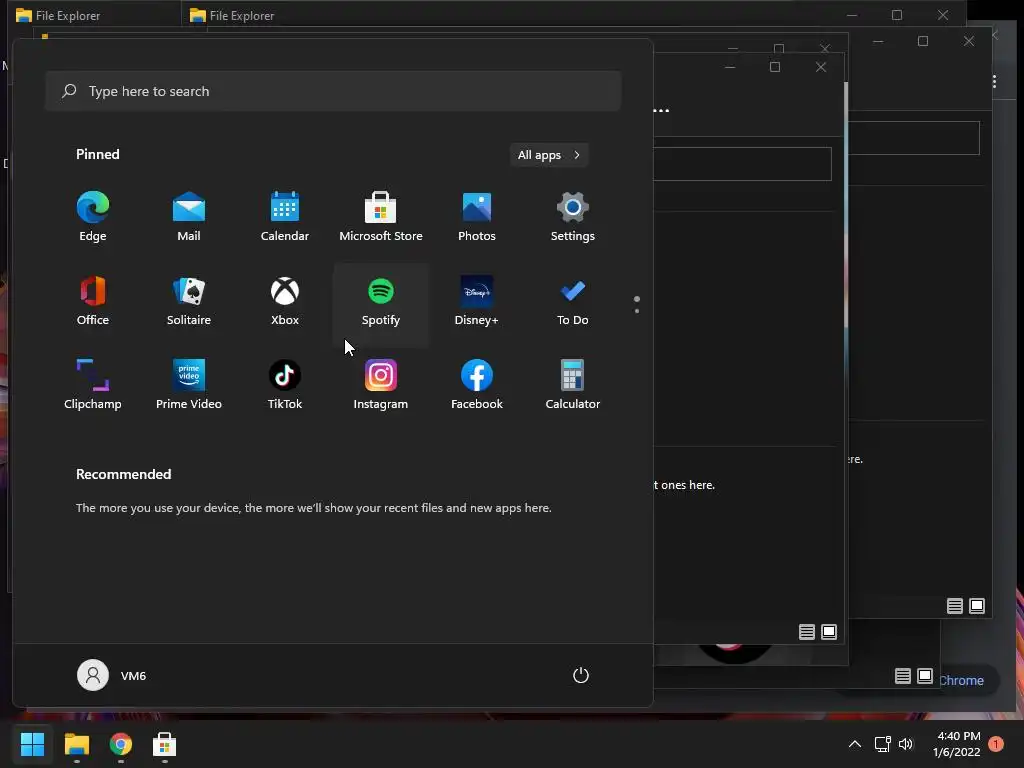Open three-dot menu in the front background window

tap(661, 110)
